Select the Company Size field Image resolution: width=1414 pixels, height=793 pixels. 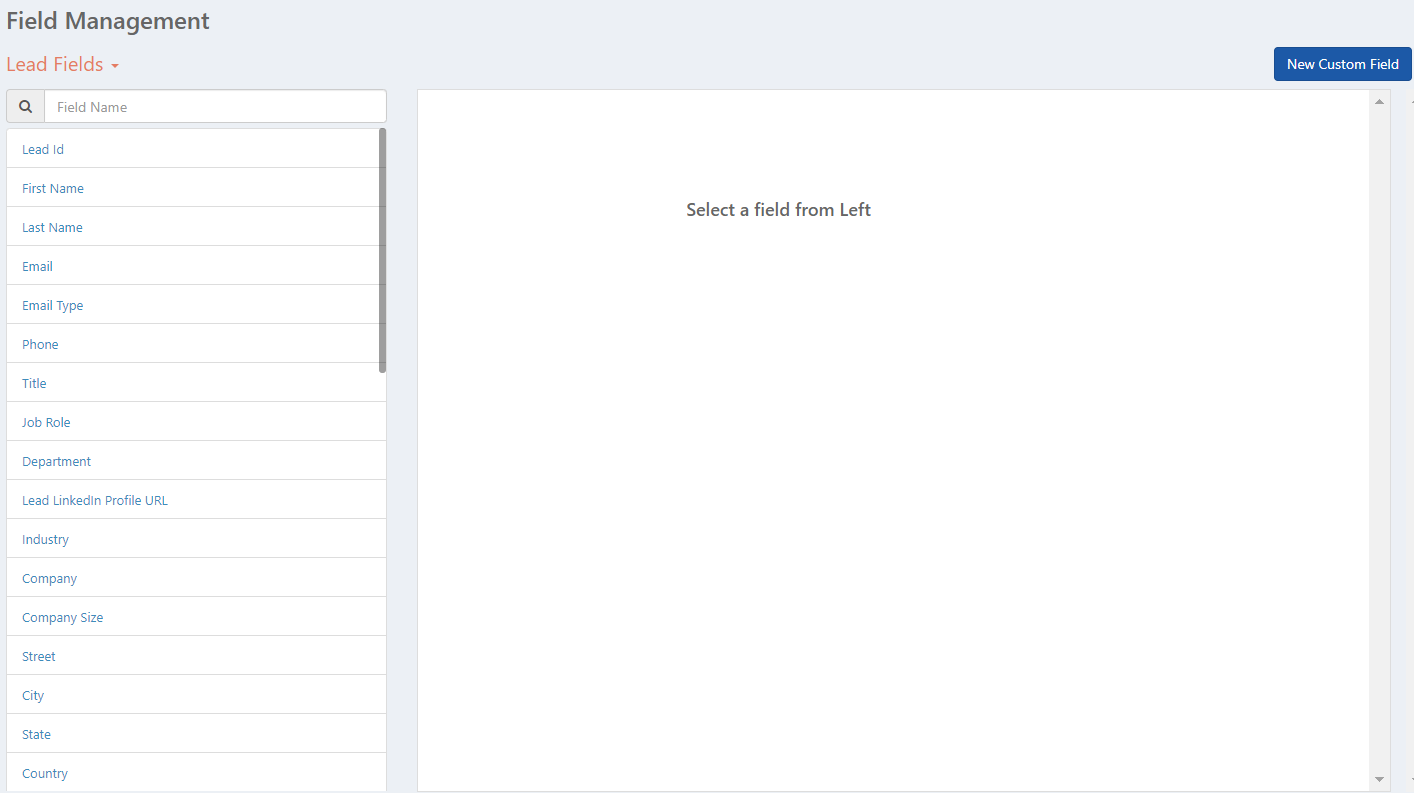click(196, 617)
